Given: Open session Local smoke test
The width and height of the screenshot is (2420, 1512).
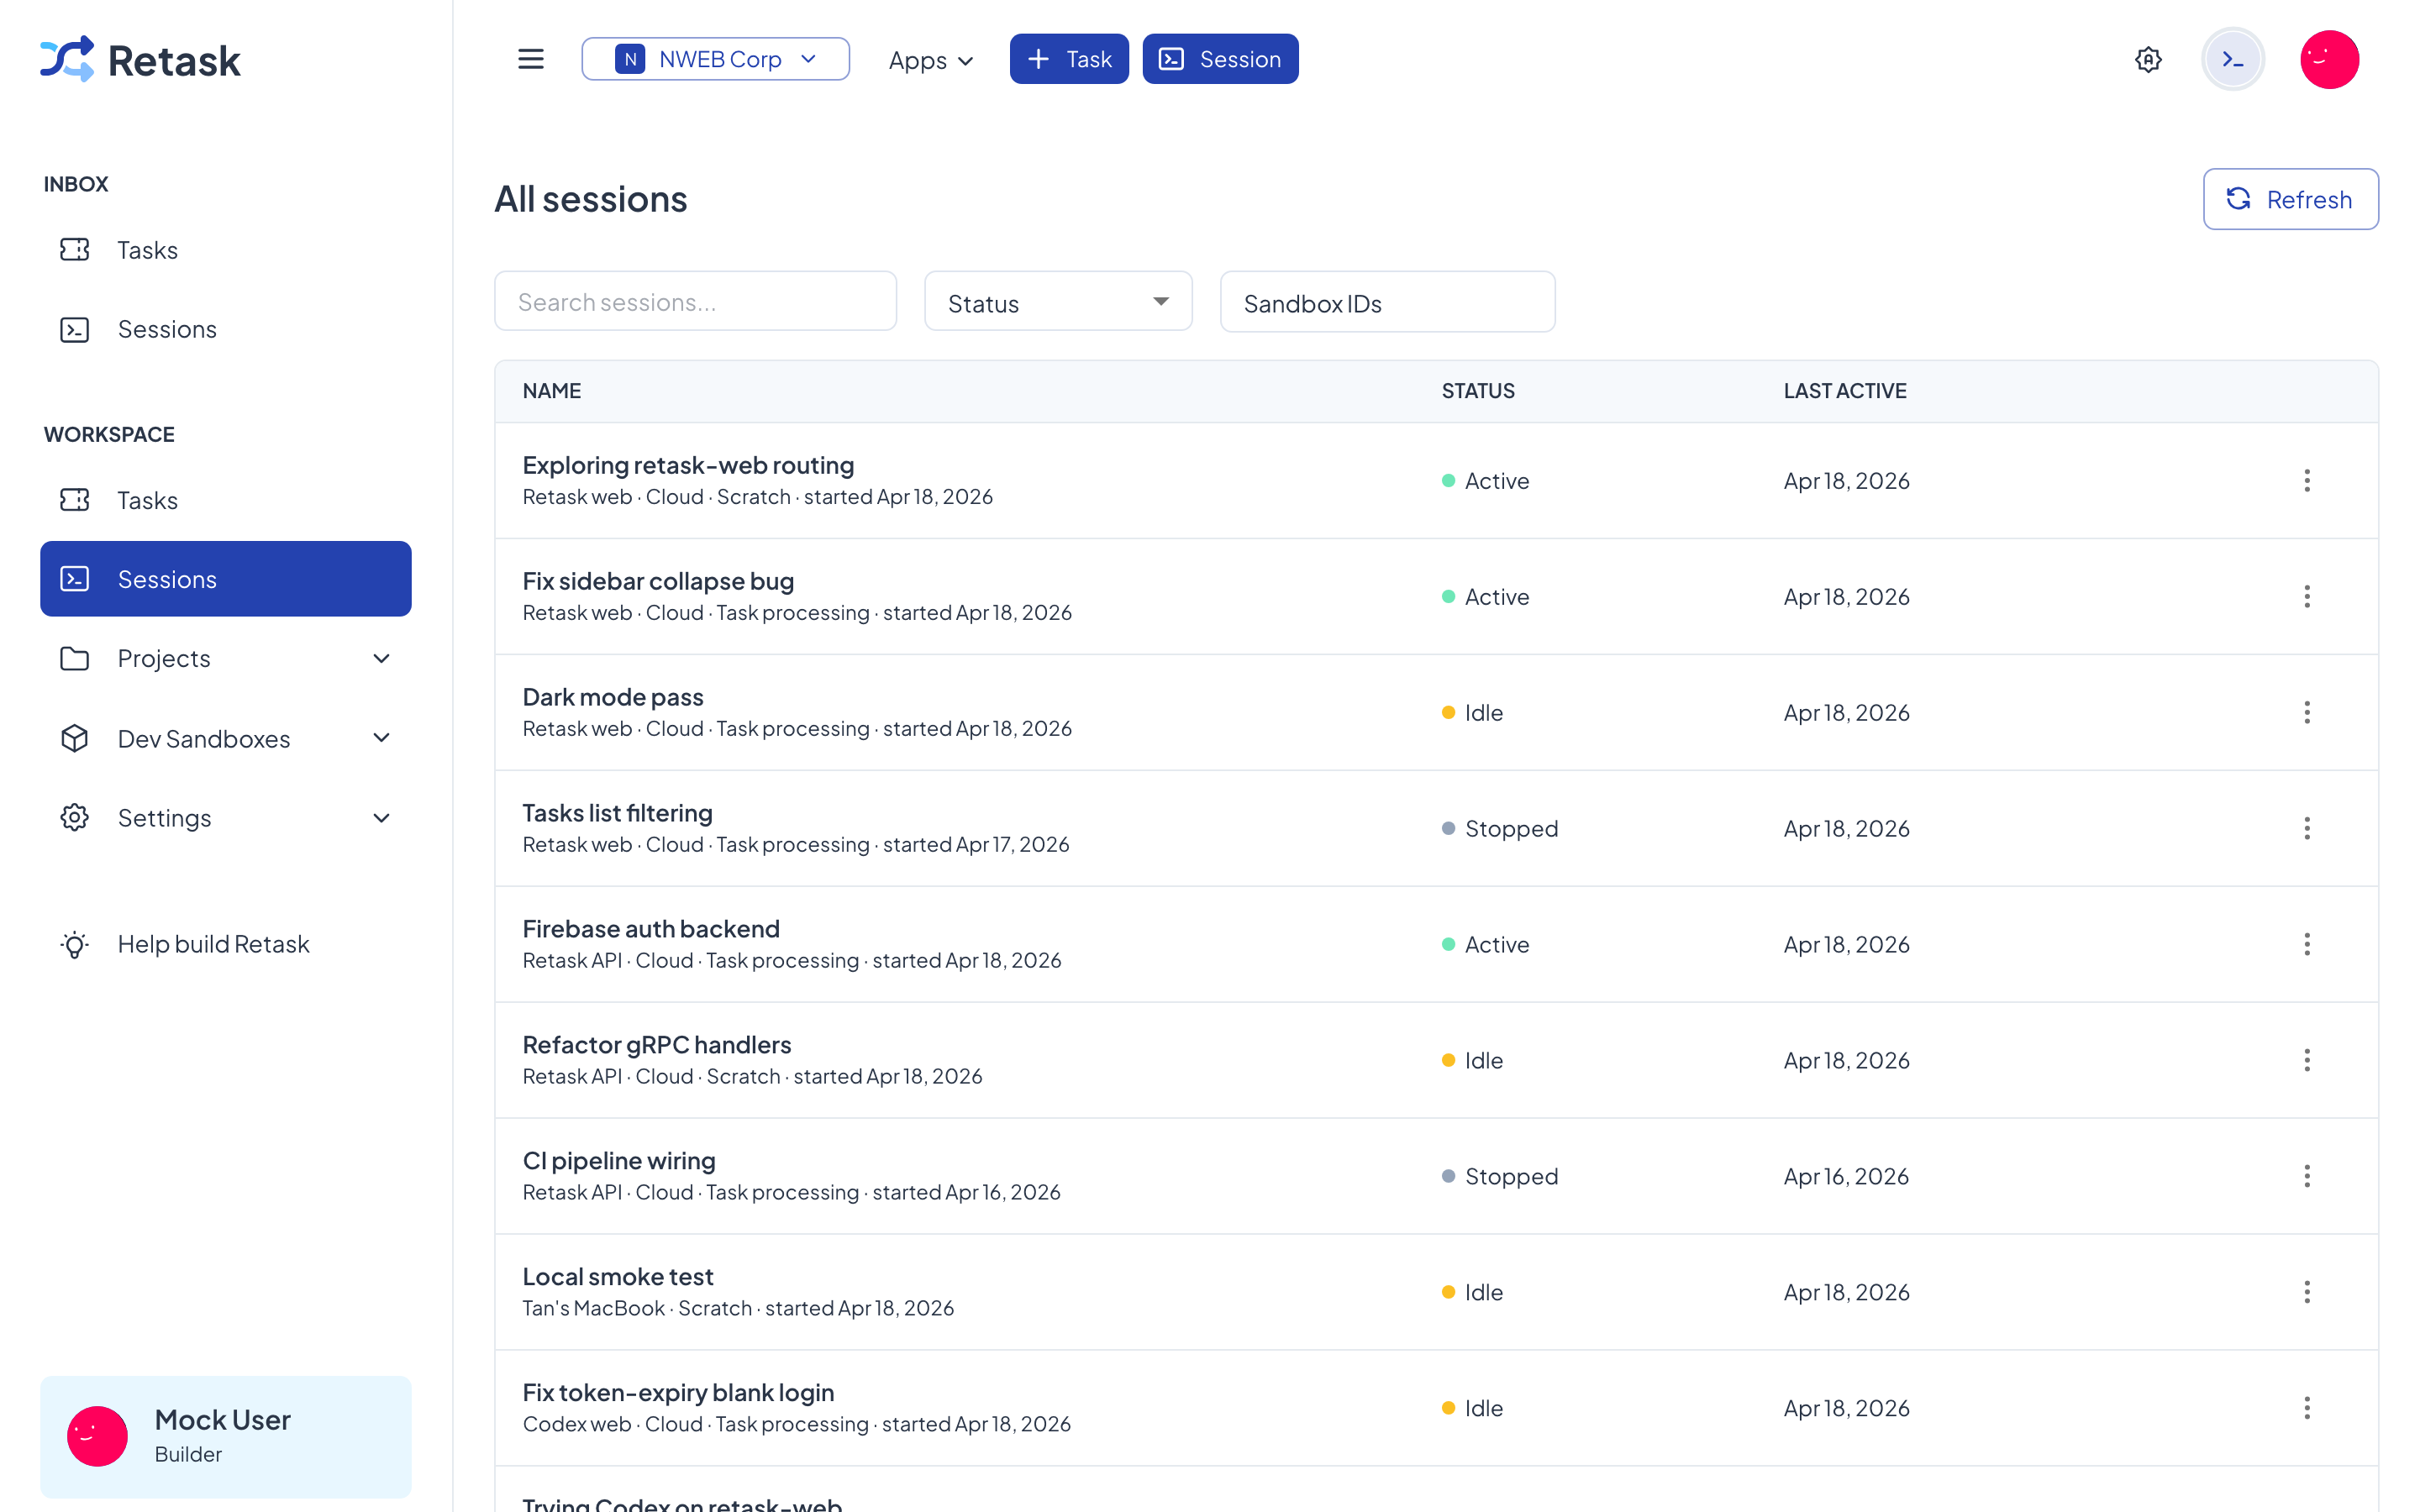Looking at the screenshot, I should coord(618,1277).
